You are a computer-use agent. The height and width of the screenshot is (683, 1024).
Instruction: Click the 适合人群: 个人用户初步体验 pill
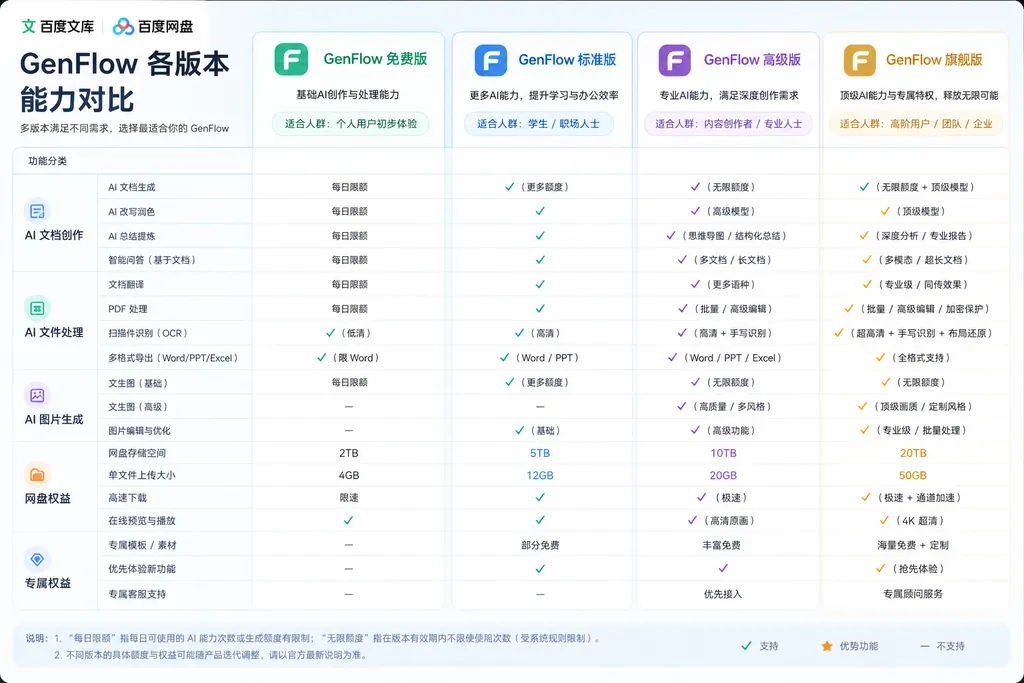pyautogui.click(x=351, y=123)
